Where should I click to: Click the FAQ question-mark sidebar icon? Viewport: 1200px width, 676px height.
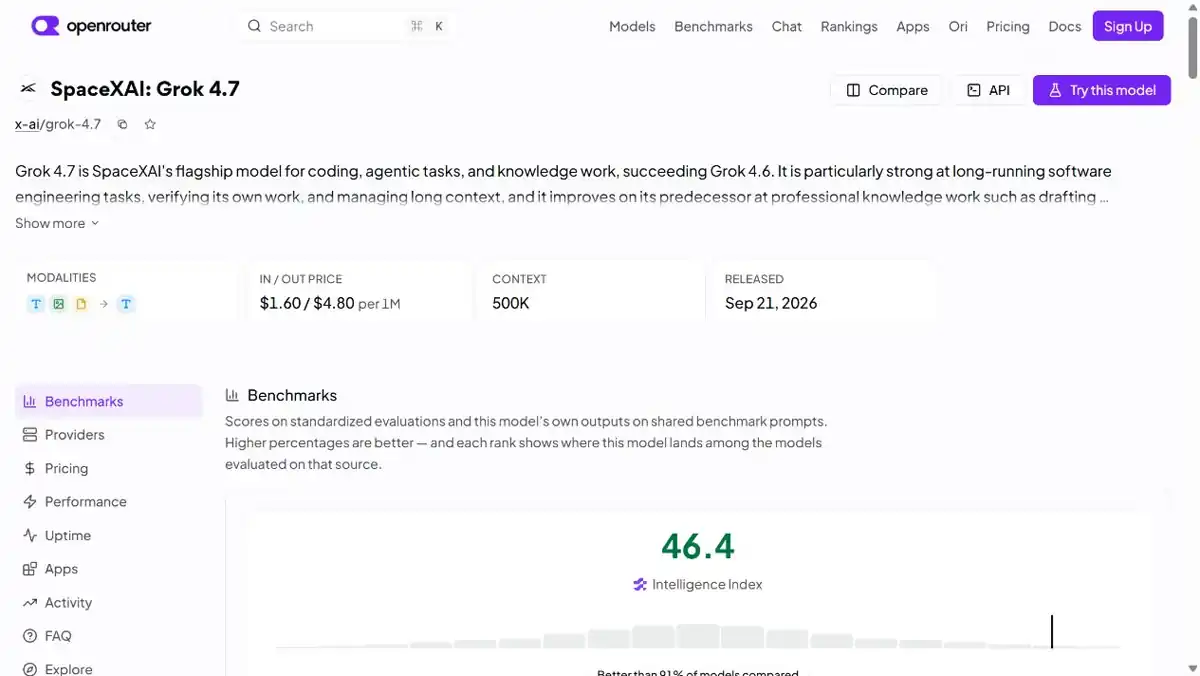[x=30, y=636]
